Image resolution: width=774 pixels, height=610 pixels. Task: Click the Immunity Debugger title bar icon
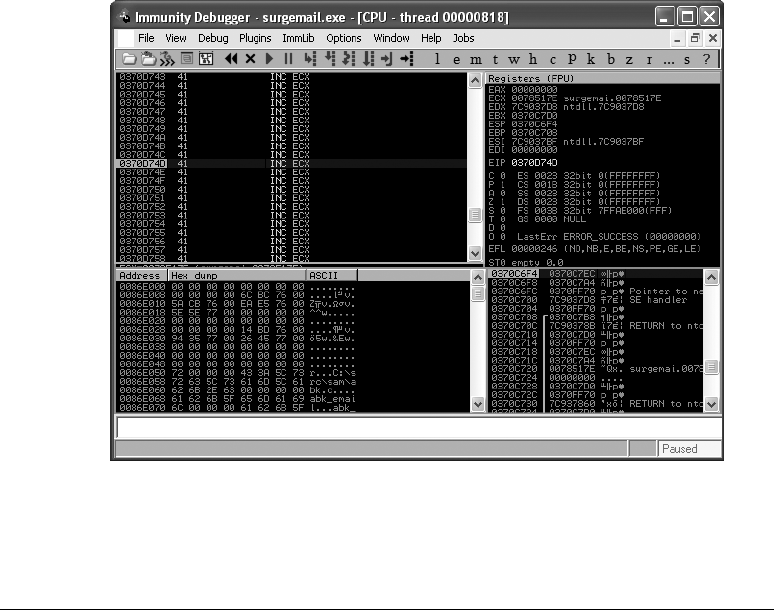[124, 17]
